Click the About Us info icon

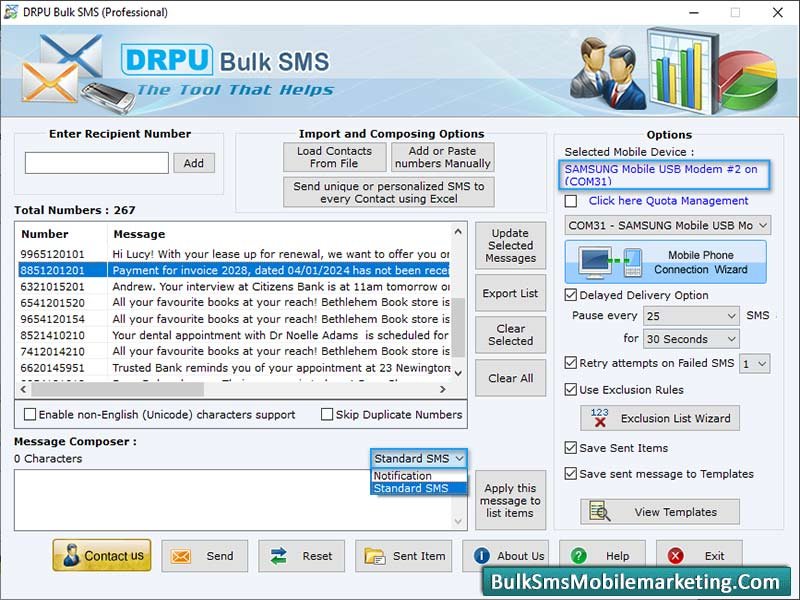coord(482,556)
